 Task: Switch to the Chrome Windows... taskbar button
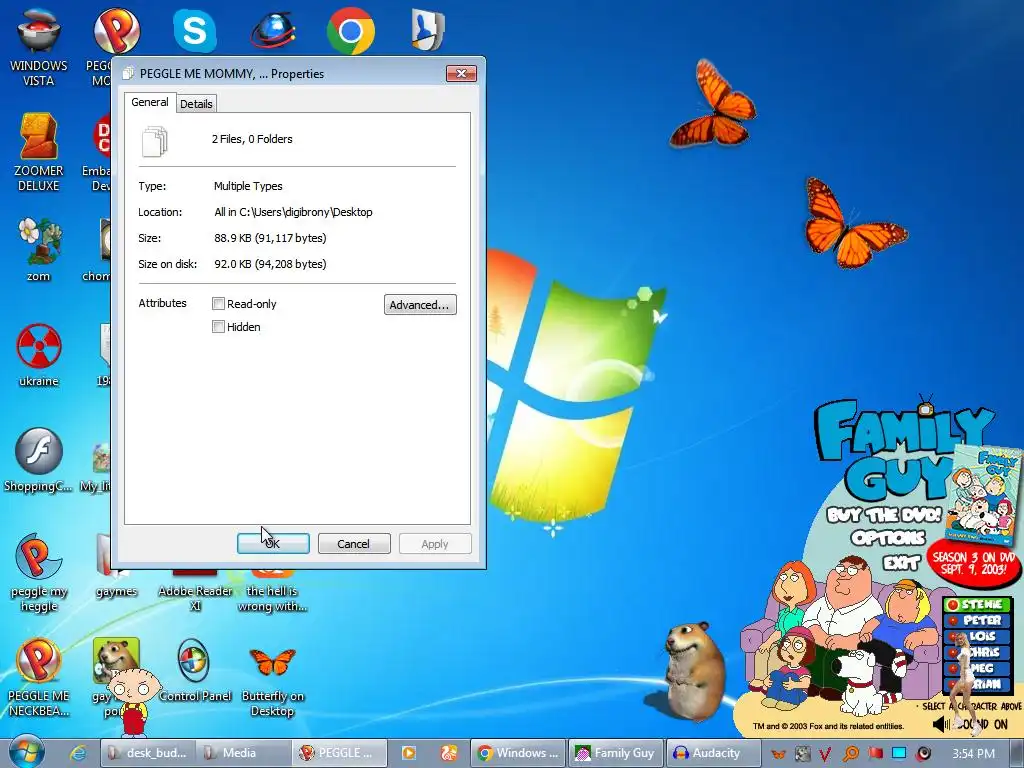pyautogui.click(x=519, y=753)
